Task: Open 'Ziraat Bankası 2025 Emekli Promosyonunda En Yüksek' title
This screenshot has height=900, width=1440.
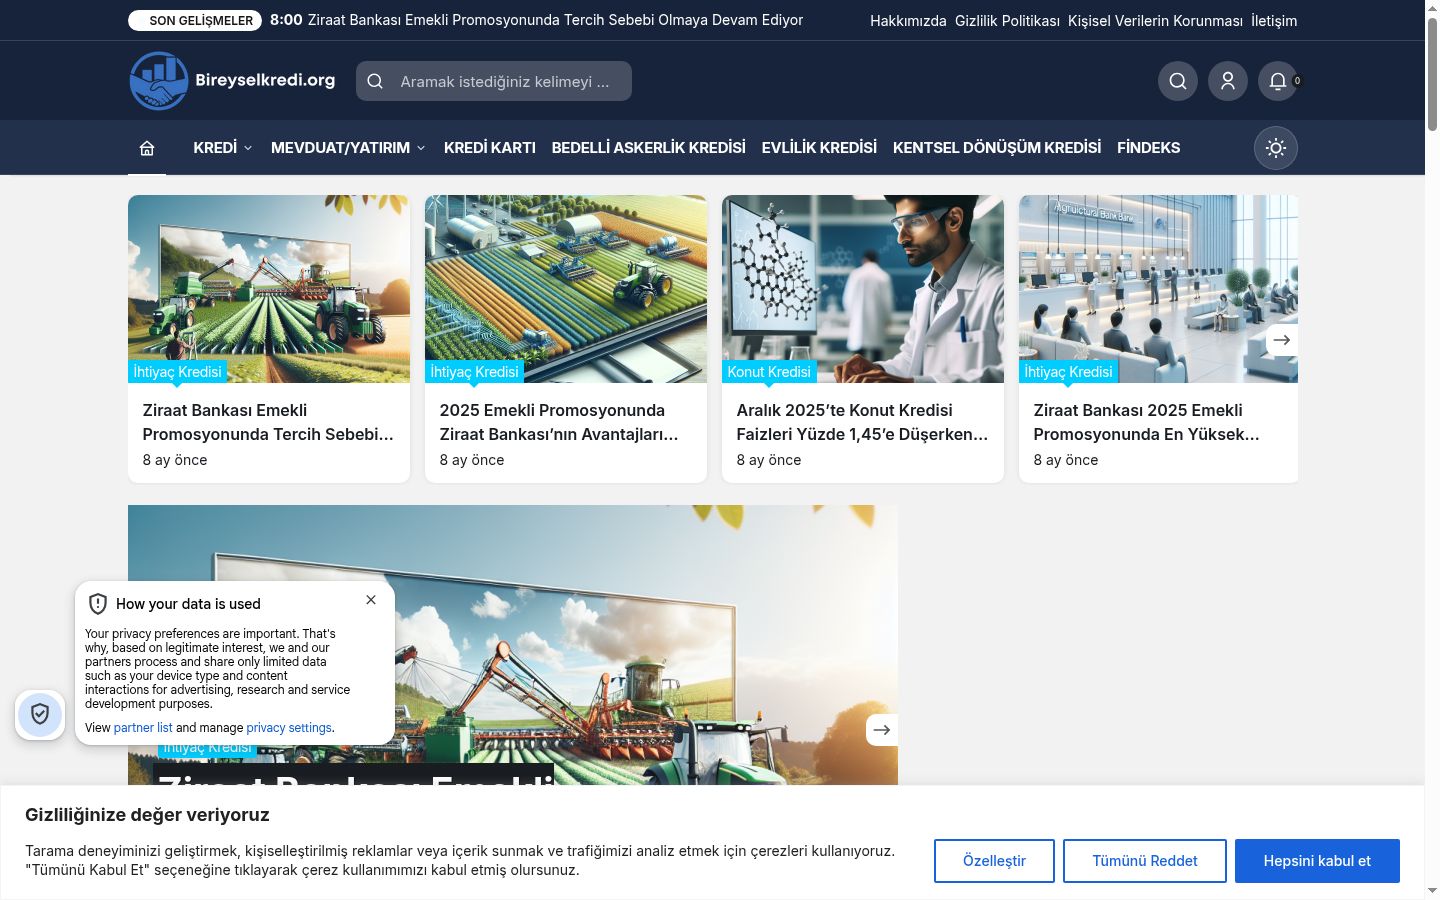Action: 1146,422
